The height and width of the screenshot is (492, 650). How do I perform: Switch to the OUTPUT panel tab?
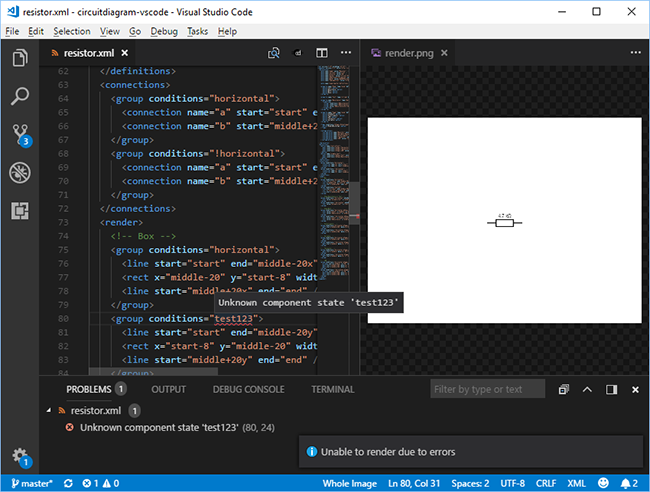(x=168, y=389)
